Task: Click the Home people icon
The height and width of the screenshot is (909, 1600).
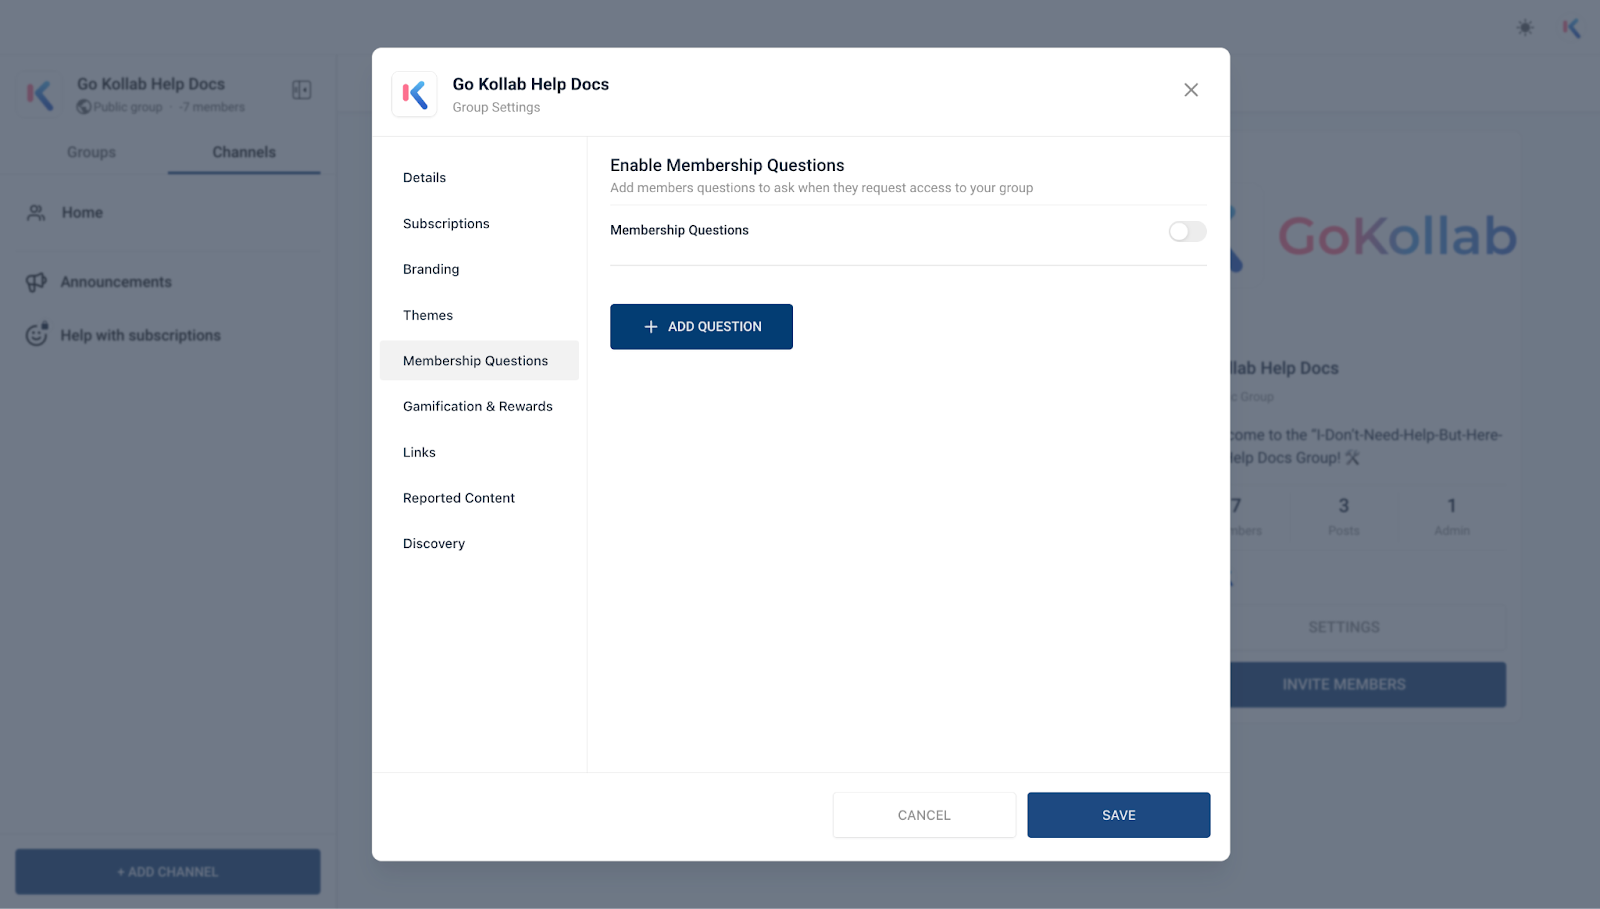Action: (x=36, y=213)
